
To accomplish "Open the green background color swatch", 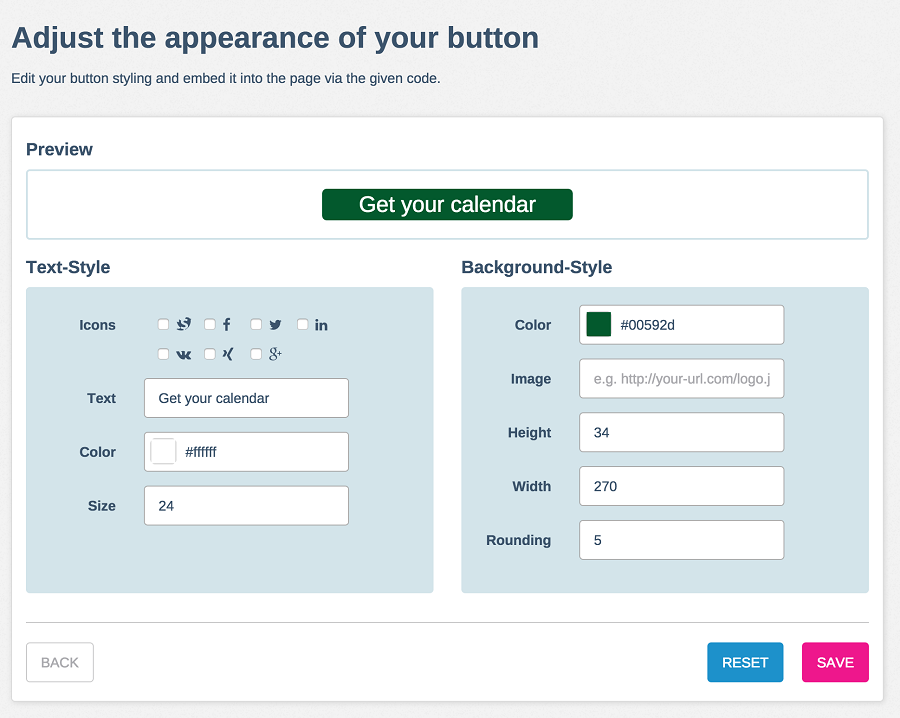I will pyautogui.click(x=599, y=324).
